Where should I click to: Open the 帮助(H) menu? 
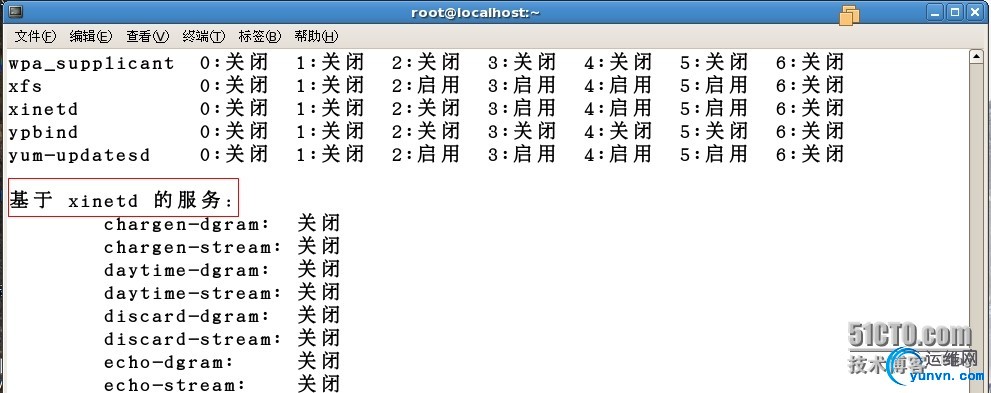[316, 37]
